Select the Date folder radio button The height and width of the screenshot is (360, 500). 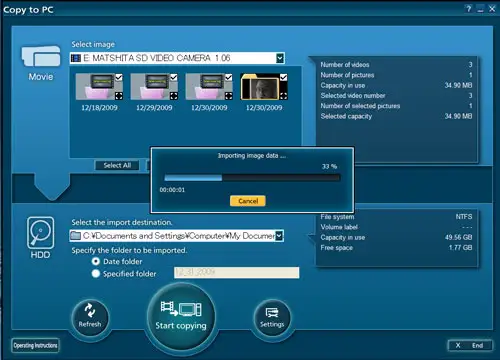(x=96, y=261)
